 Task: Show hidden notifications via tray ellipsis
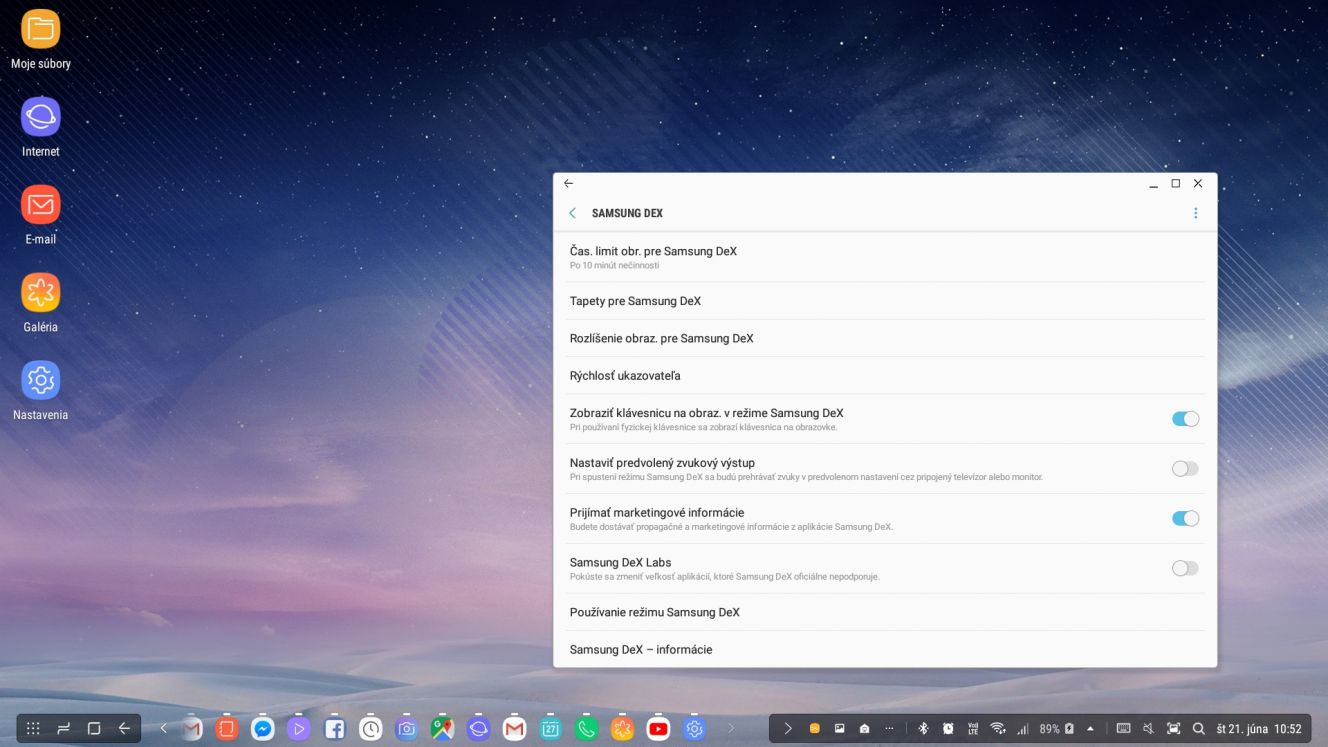(889, 729)
